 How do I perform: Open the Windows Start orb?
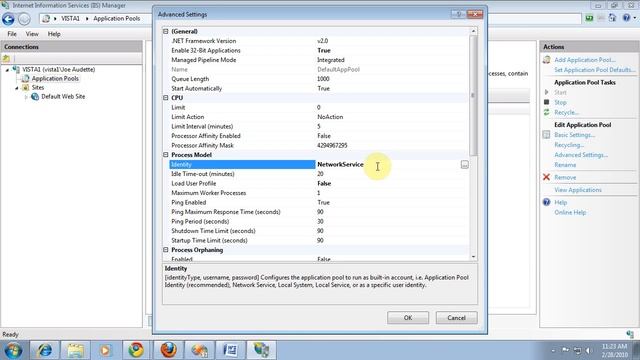[13, 350]
